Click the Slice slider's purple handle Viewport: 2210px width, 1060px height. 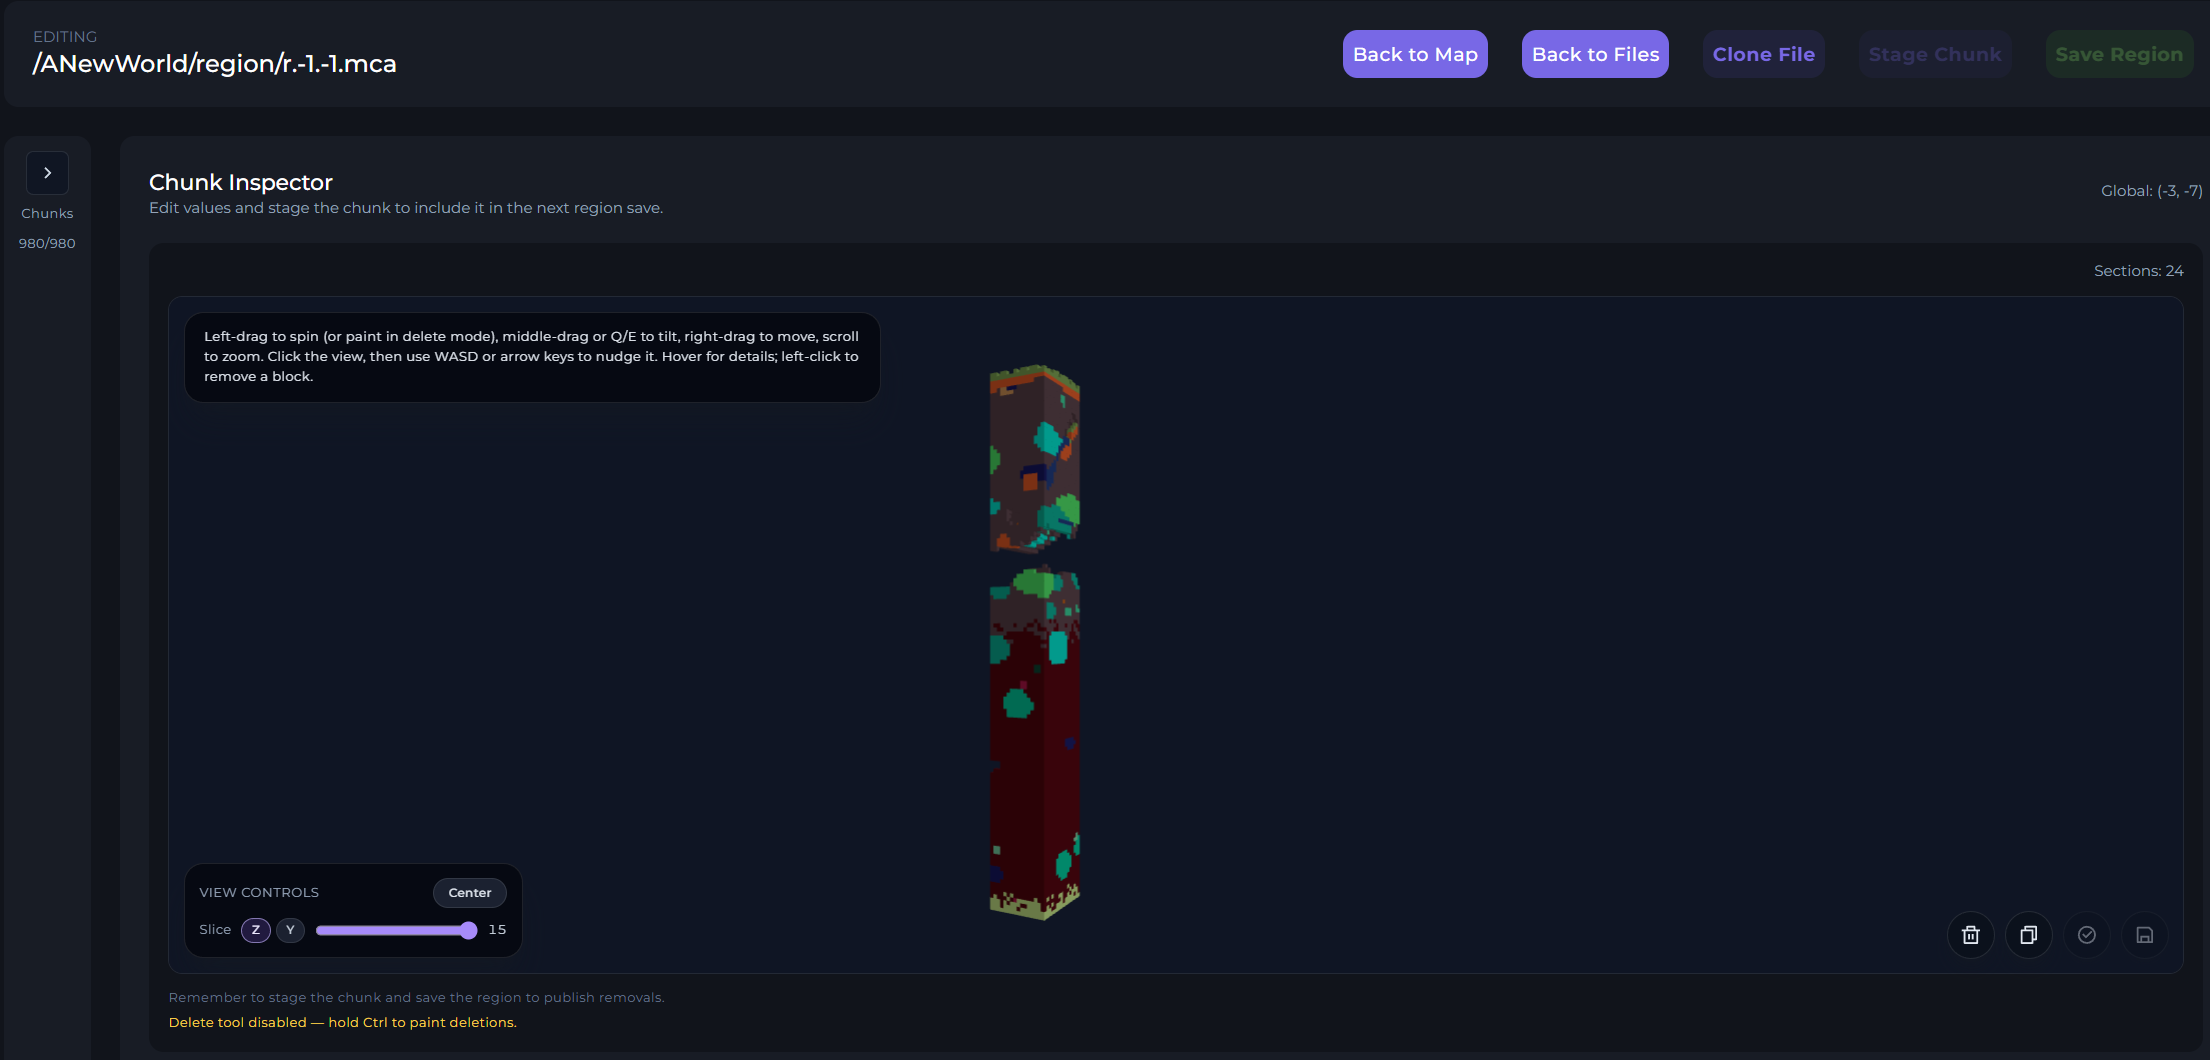point(468,930)
